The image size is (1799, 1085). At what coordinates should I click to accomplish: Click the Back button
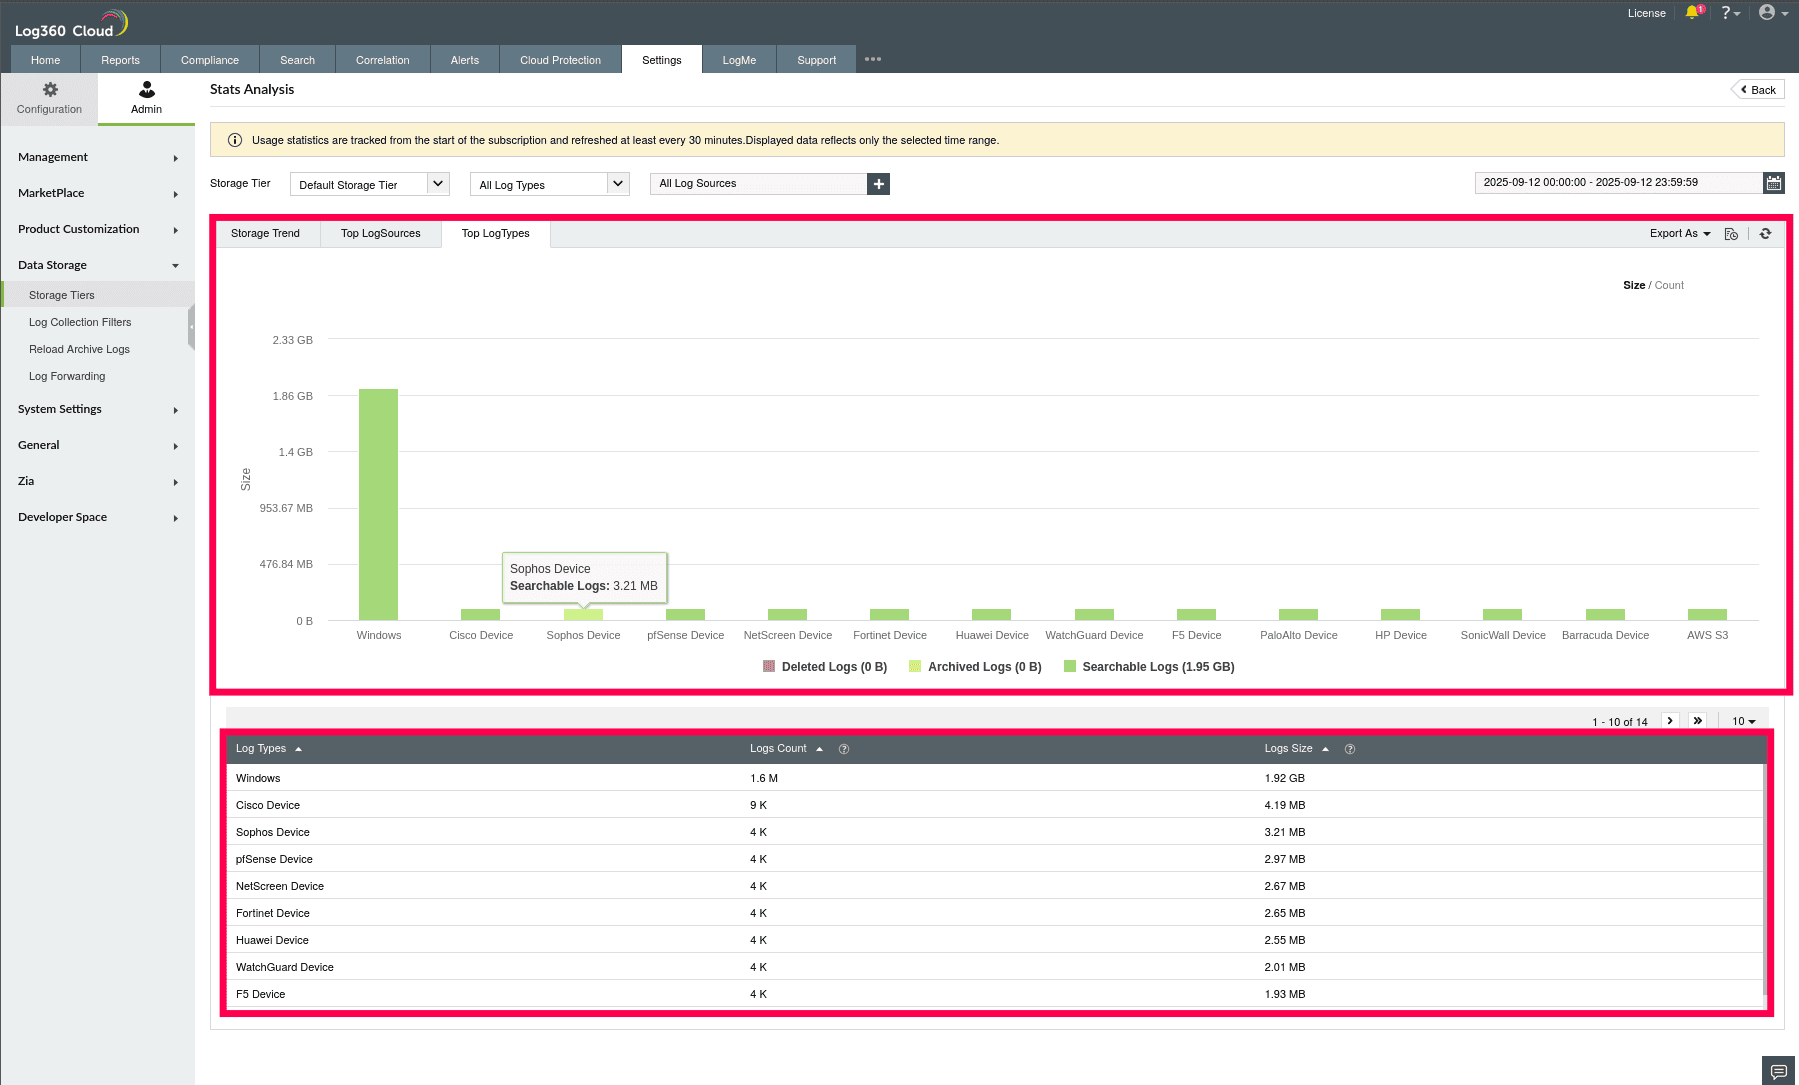(1758, 90)
